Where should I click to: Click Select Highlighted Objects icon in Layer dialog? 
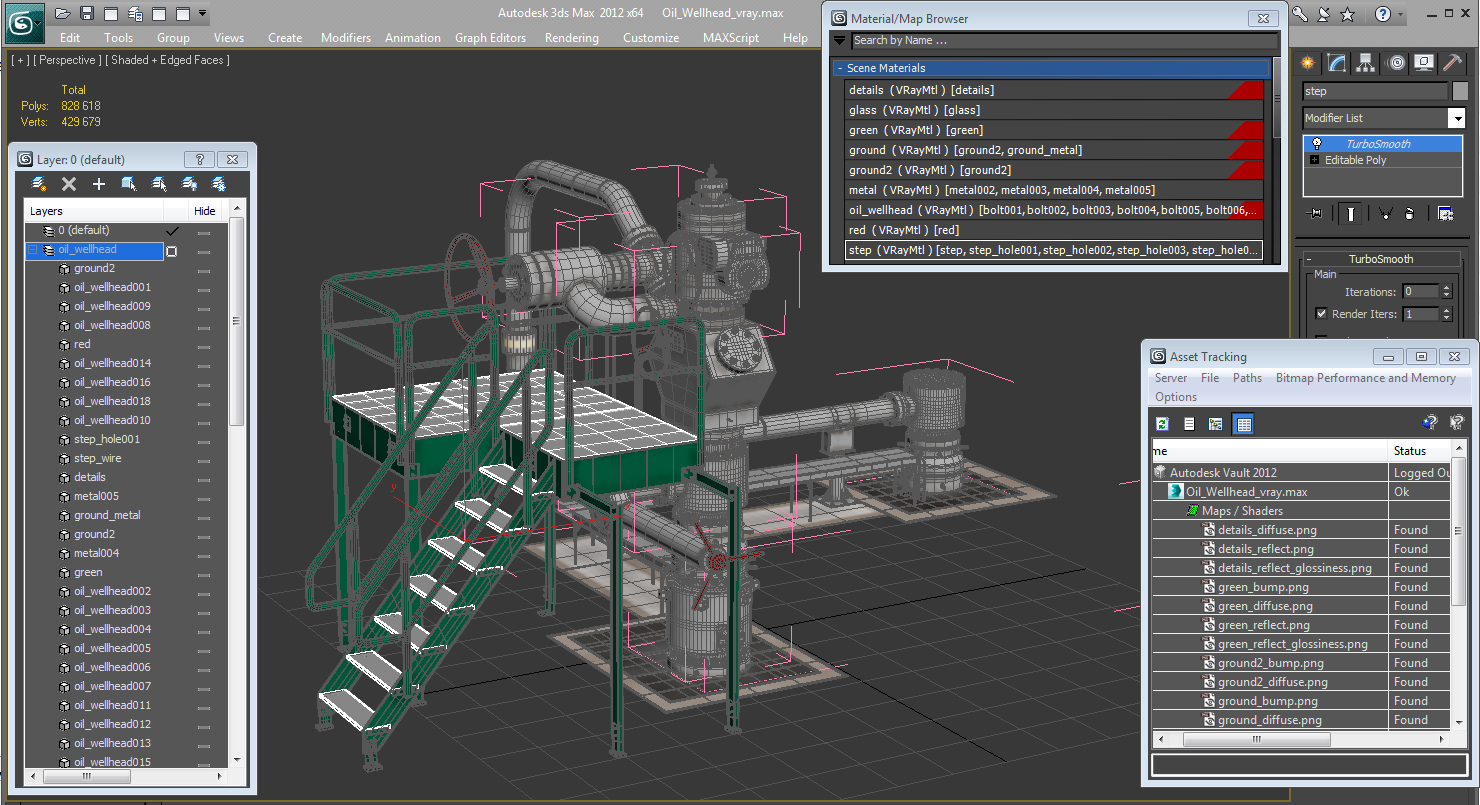click(x=129, y=184)
